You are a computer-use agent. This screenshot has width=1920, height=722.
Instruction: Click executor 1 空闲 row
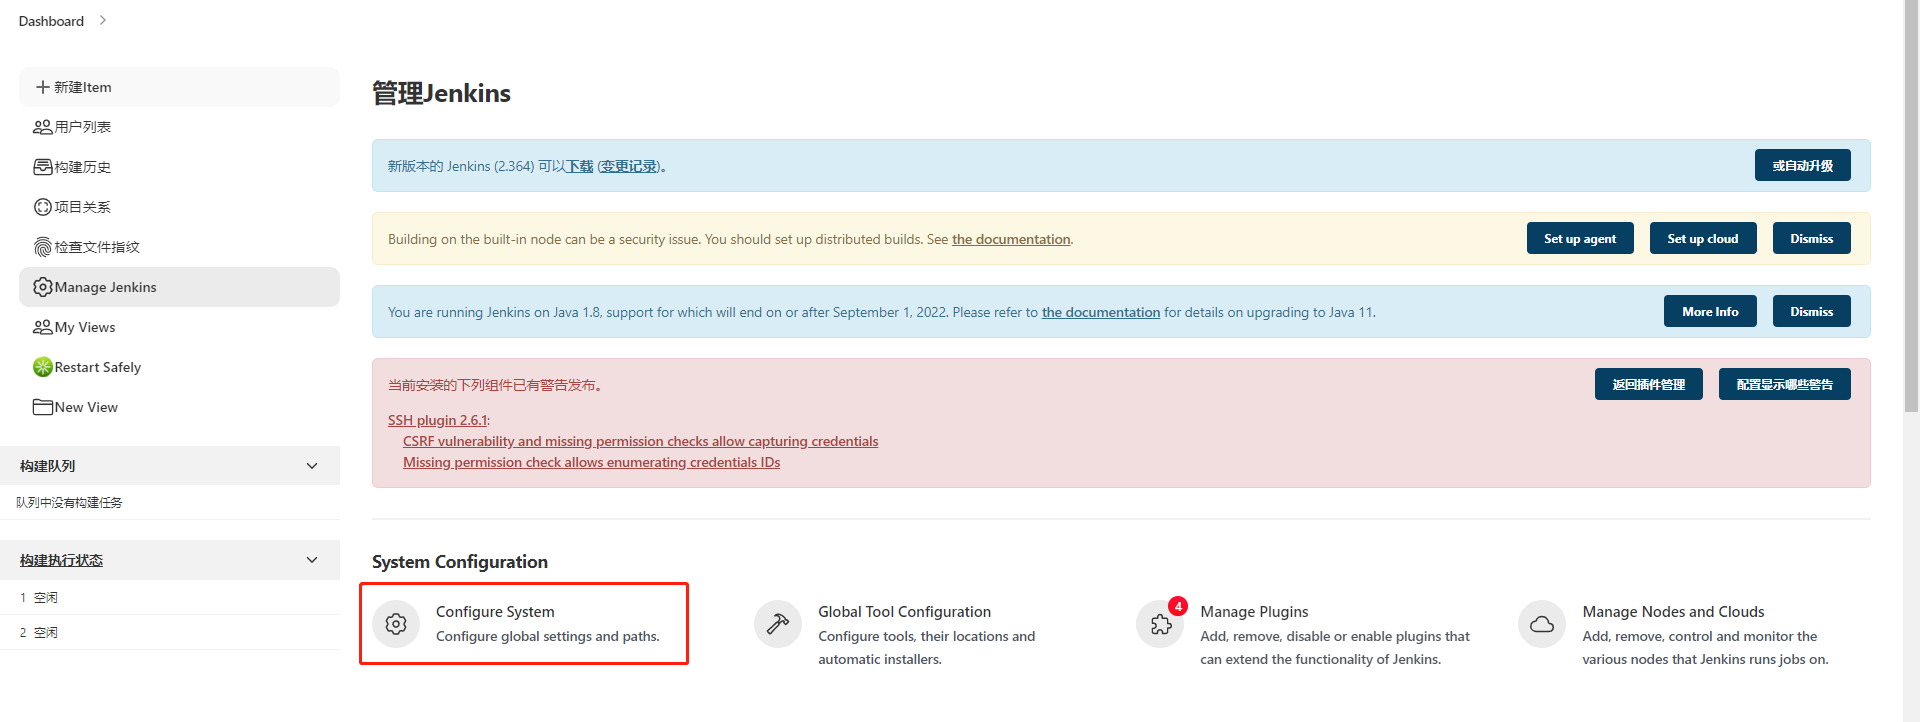point(170,597)
